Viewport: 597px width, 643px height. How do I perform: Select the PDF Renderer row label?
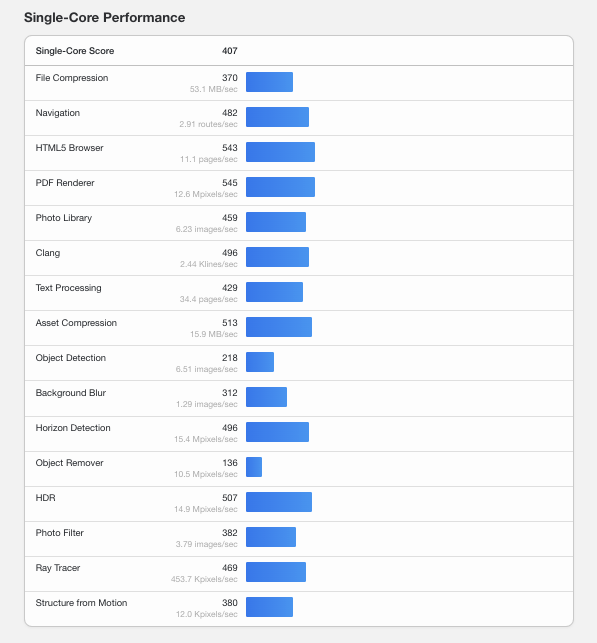click(x=65, y=183)
